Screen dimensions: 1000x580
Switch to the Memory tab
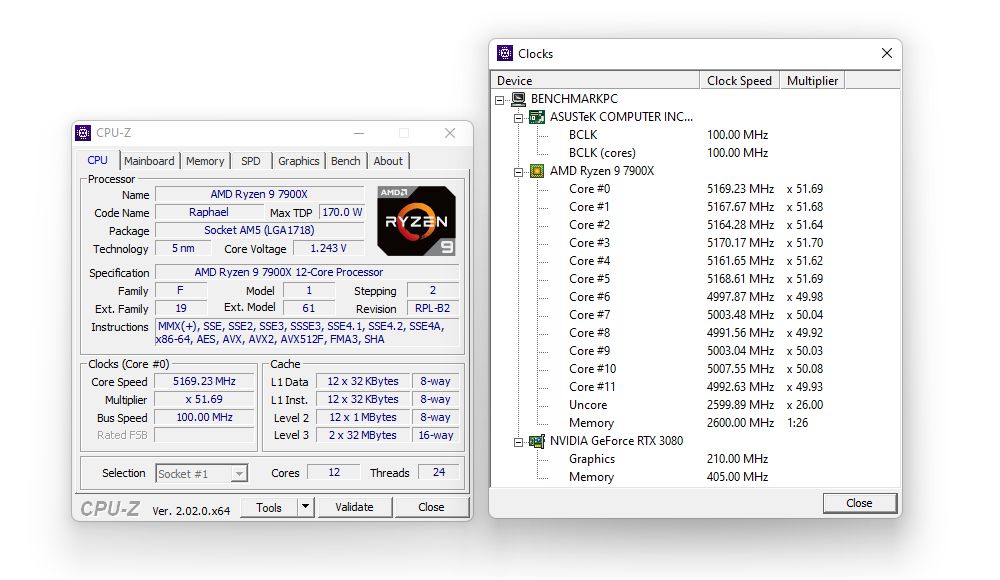point(205,161)
